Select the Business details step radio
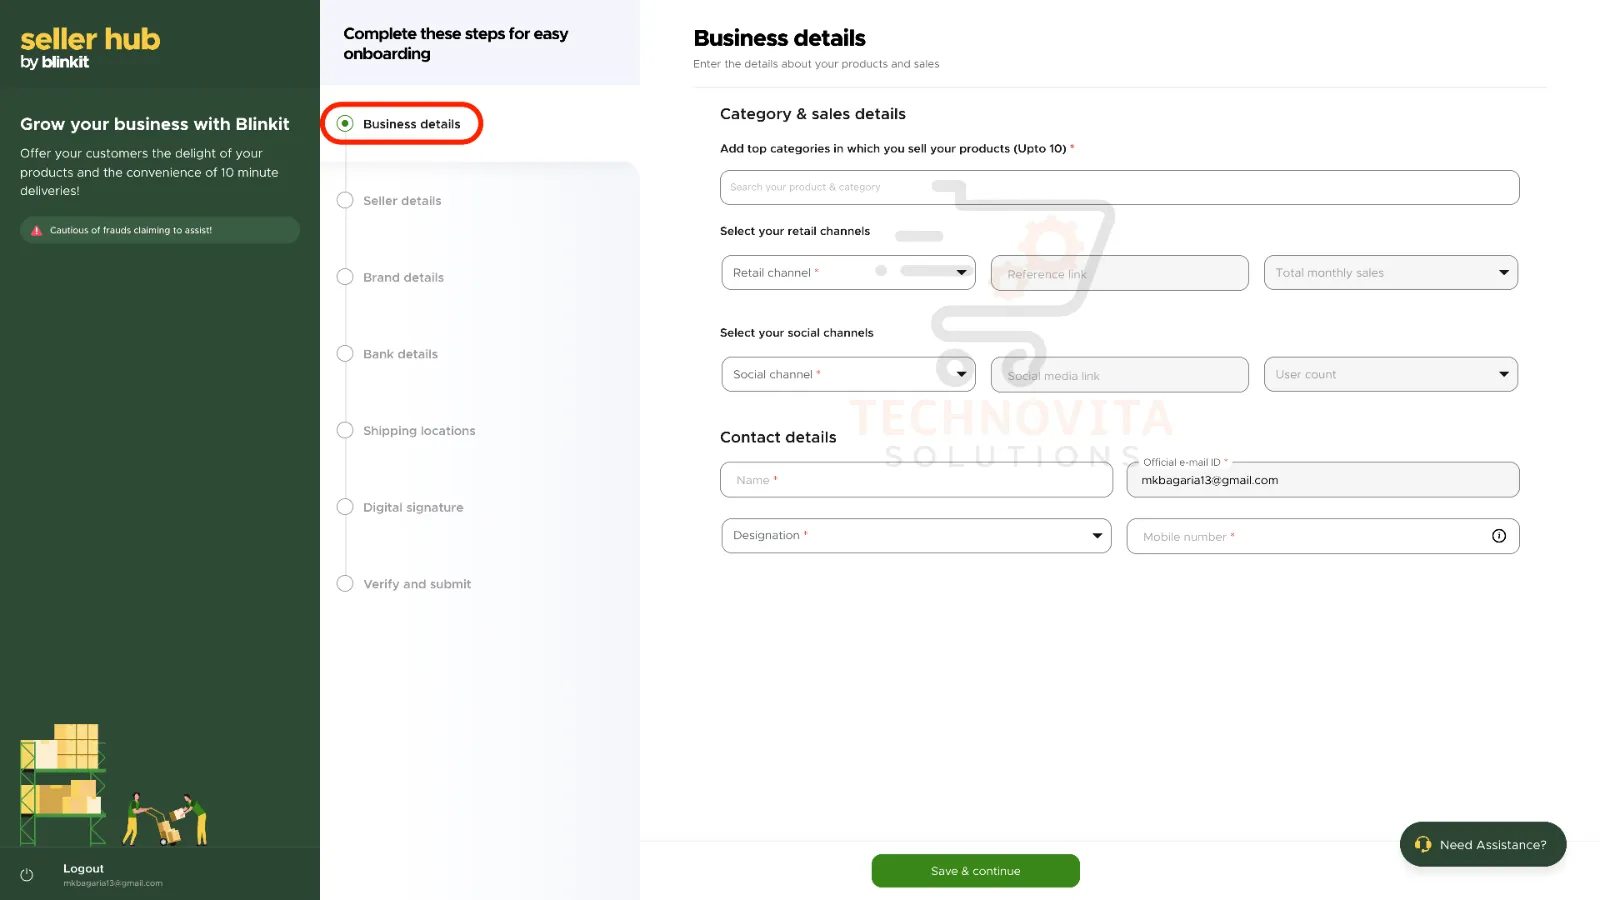This screenshot has width=1600, height=900. click(345, 123)
